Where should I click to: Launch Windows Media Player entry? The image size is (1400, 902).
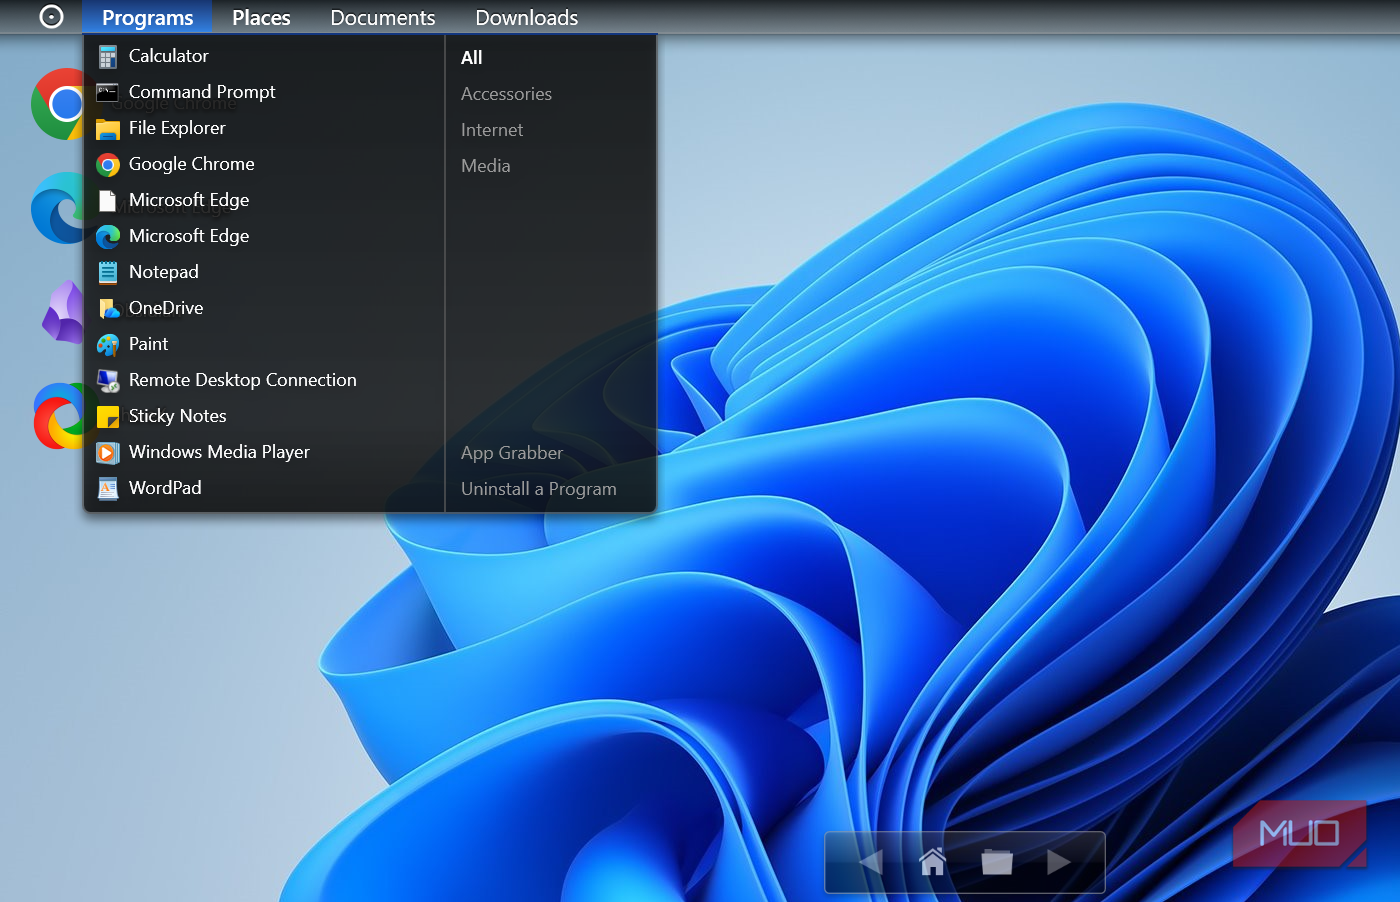pyautogui.click(x=219, y=452)
